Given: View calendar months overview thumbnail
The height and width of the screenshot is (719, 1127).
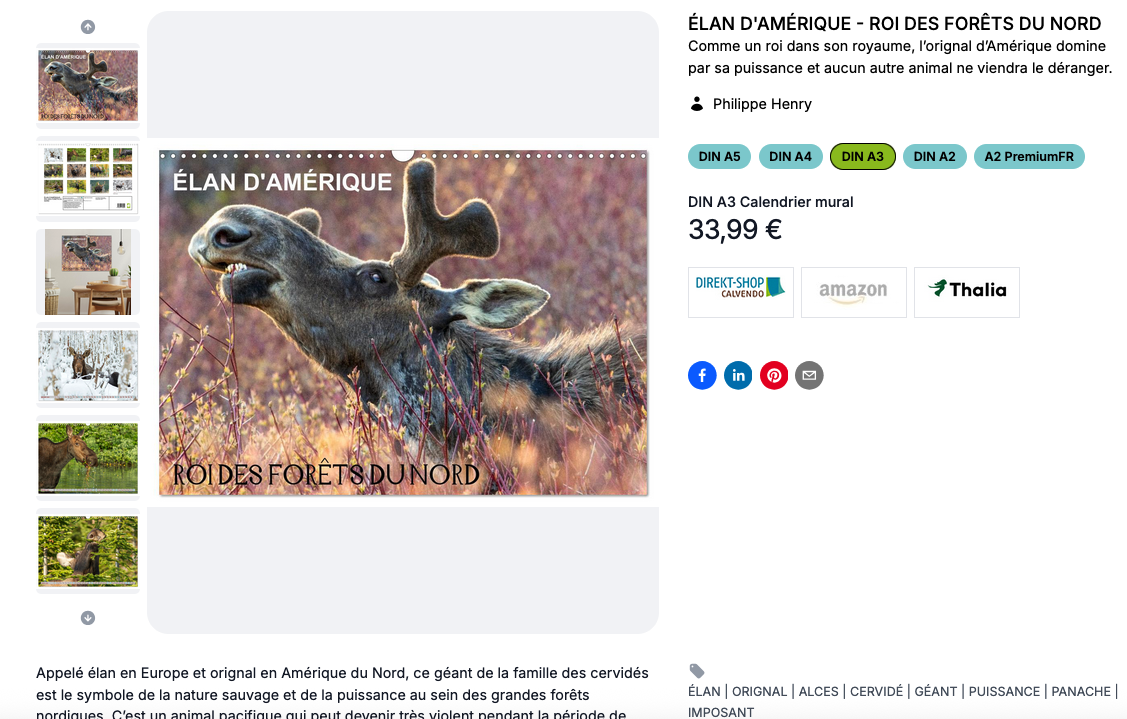Looking at the screenshot, I should [88, 179].
